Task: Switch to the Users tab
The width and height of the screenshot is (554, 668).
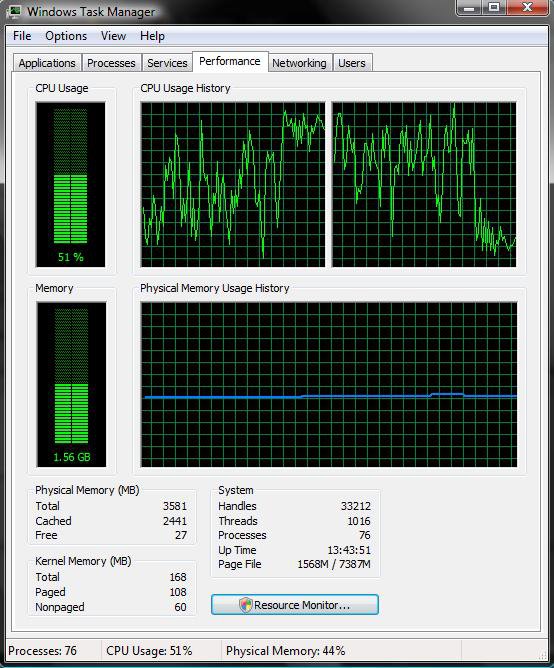Action: 352,63
